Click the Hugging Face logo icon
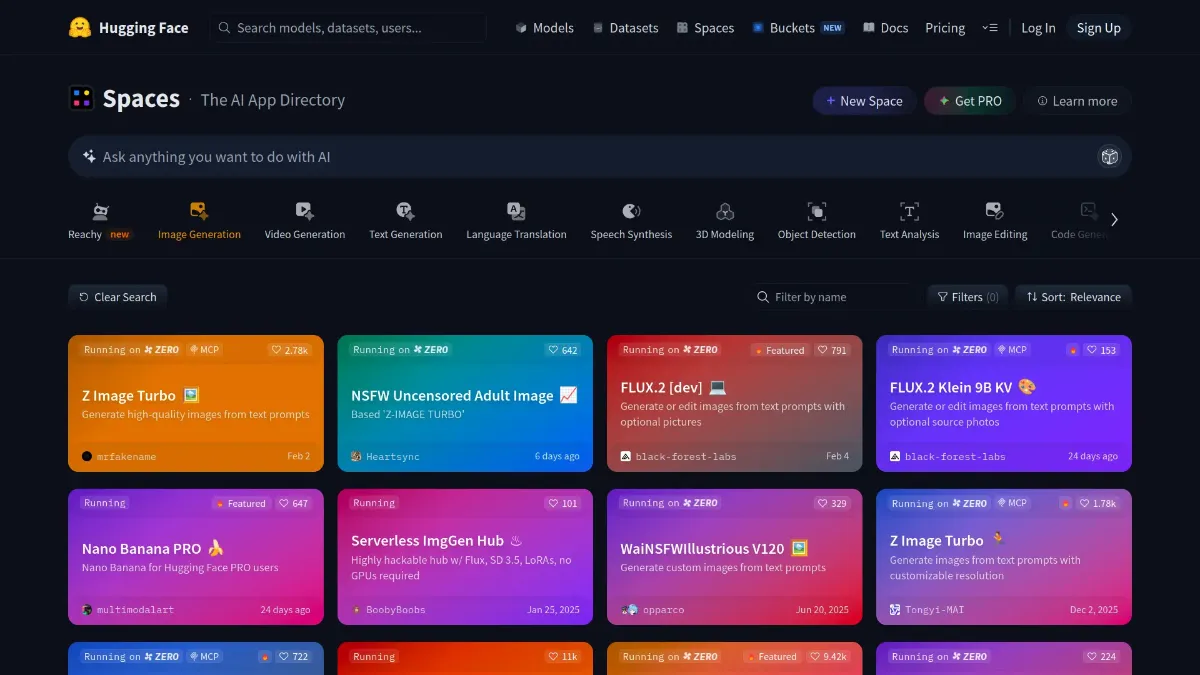1200x675 pixels. pyautogui.click(x=80, y=28)
